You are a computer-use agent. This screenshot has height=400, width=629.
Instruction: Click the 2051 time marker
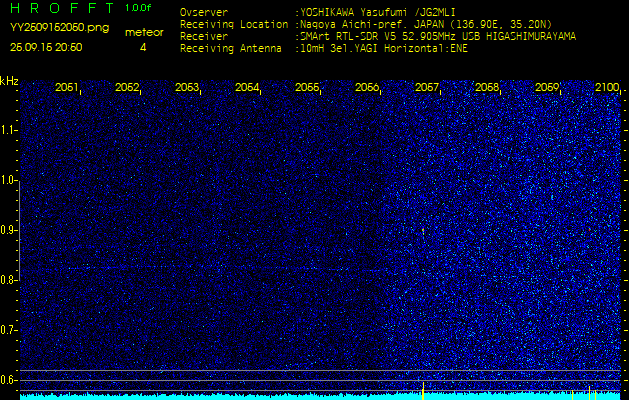(67, 87)
